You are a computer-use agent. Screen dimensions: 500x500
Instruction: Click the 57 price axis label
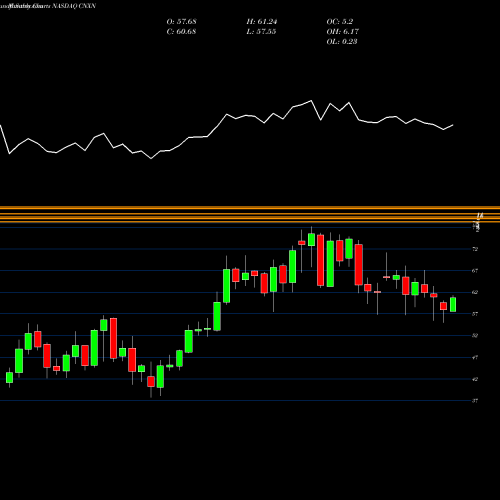click(x=475, y=314)
